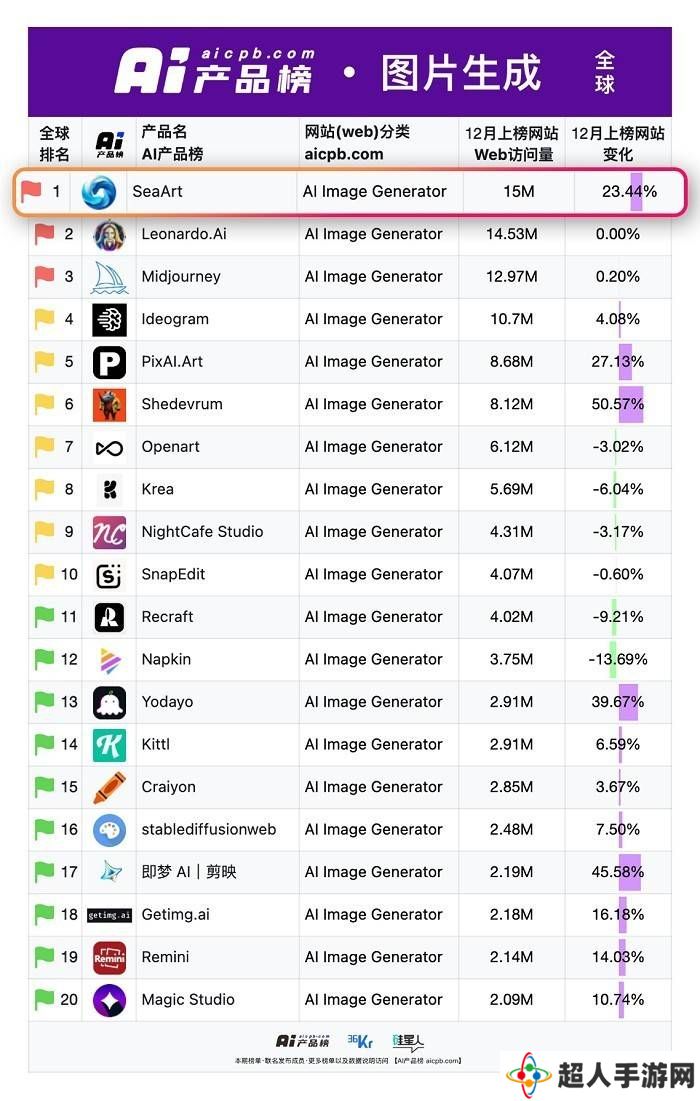Click the Openart infinity icon

pos(110,448)
